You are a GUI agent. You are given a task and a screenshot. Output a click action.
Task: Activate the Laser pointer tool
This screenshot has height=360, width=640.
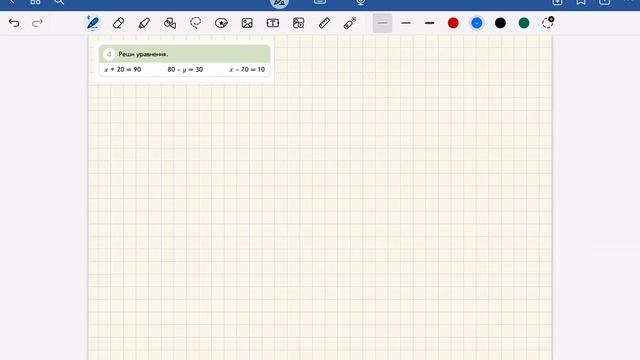coord(350,23)
